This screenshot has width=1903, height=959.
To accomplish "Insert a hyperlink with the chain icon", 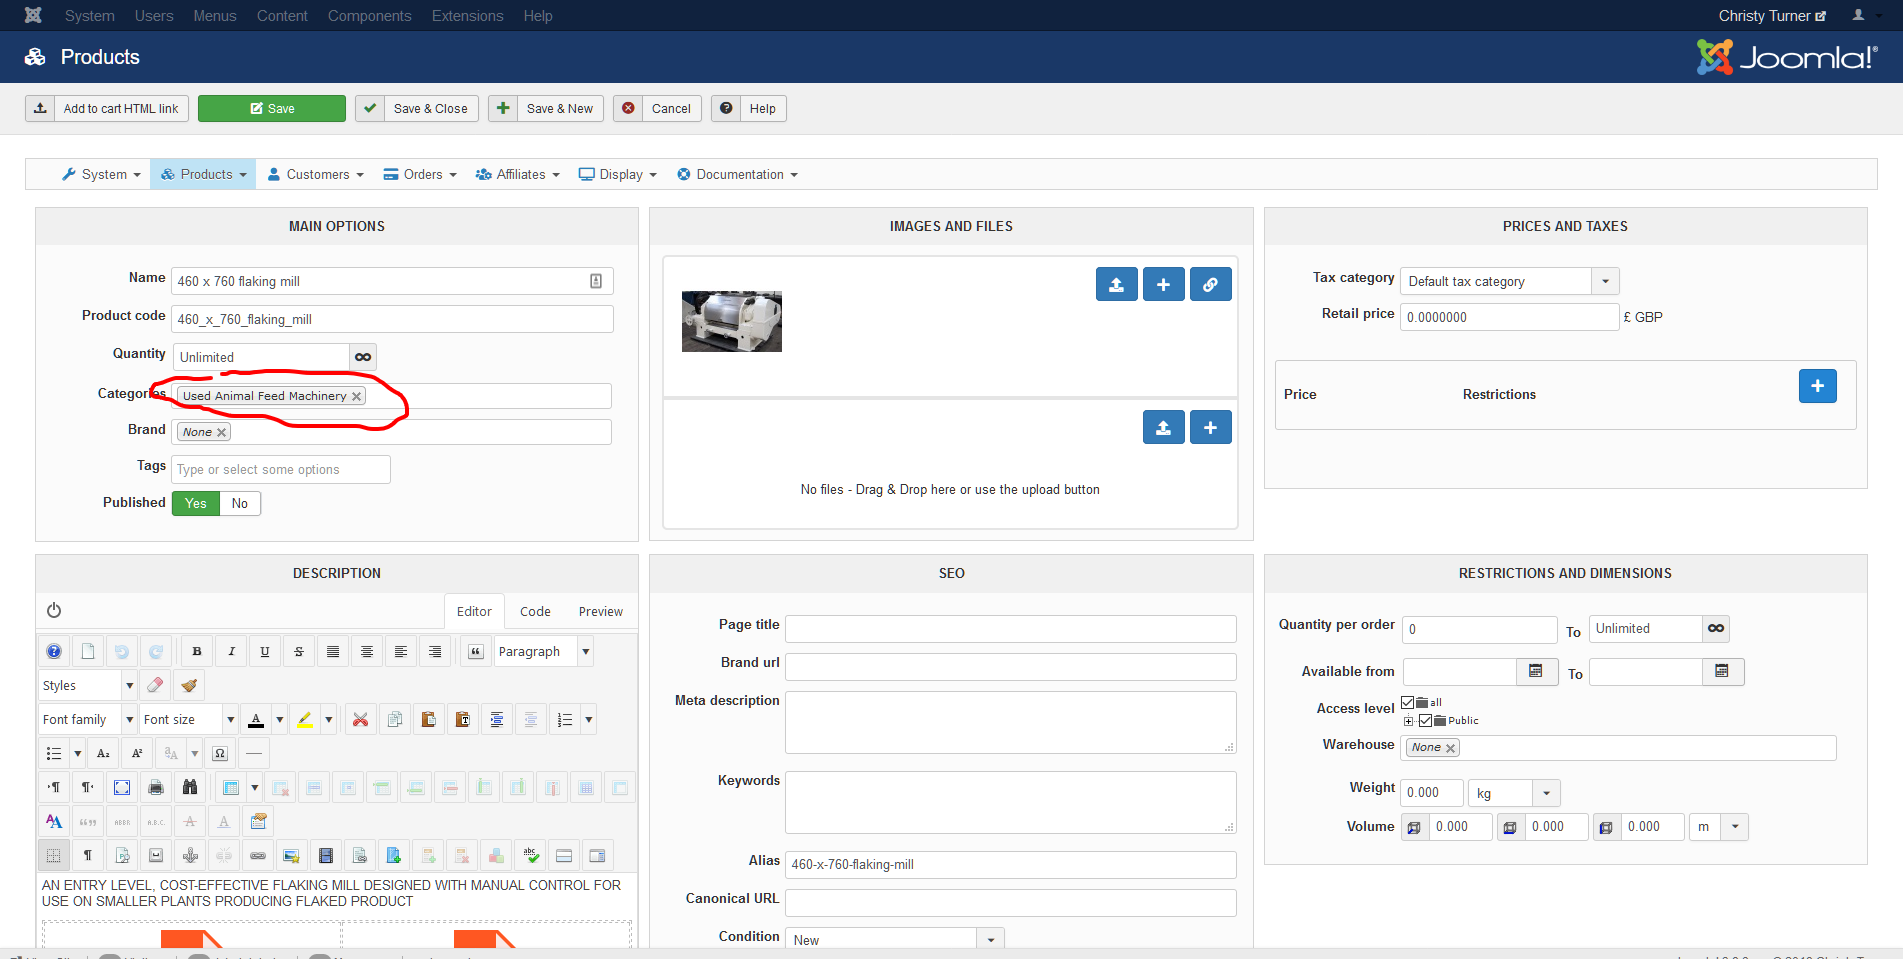I will pos(258,856).
